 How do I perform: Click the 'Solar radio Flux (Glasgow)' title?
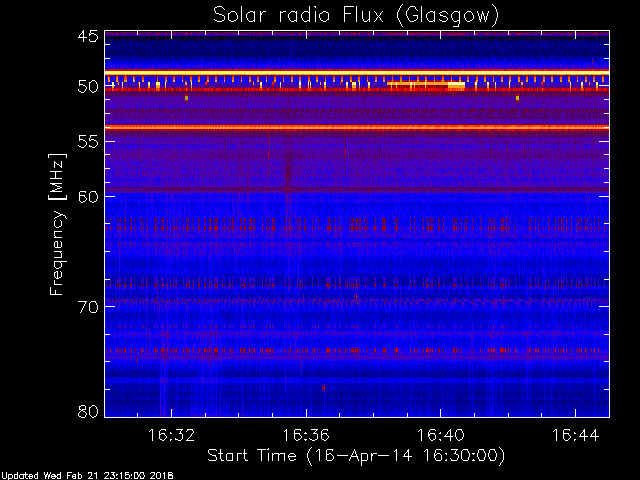point(356,16)
